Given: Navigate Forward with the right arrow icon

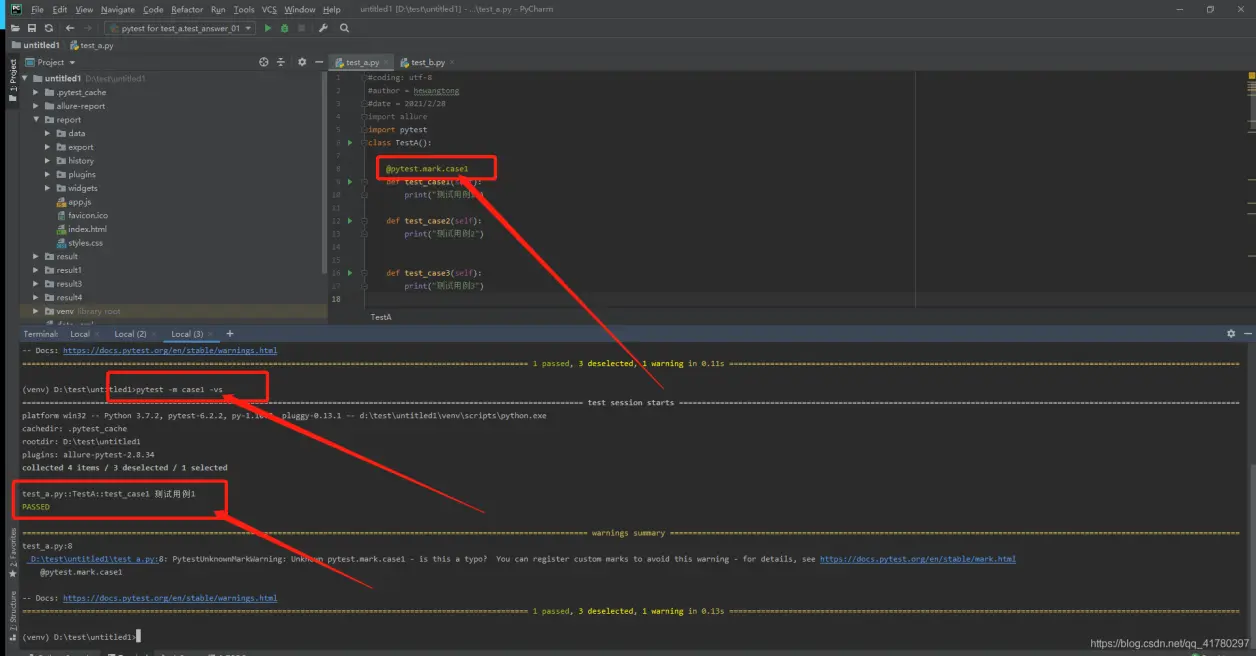Looking at the screenshot, I should 88,28.
